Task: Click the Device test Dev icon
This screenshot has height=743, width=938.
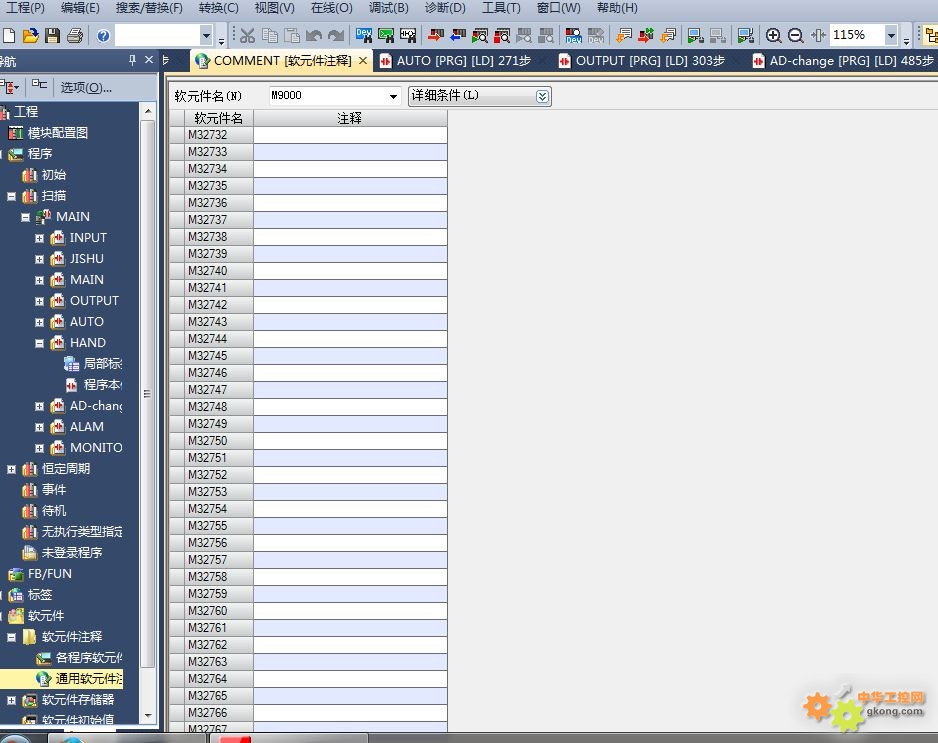Action: 574,35
